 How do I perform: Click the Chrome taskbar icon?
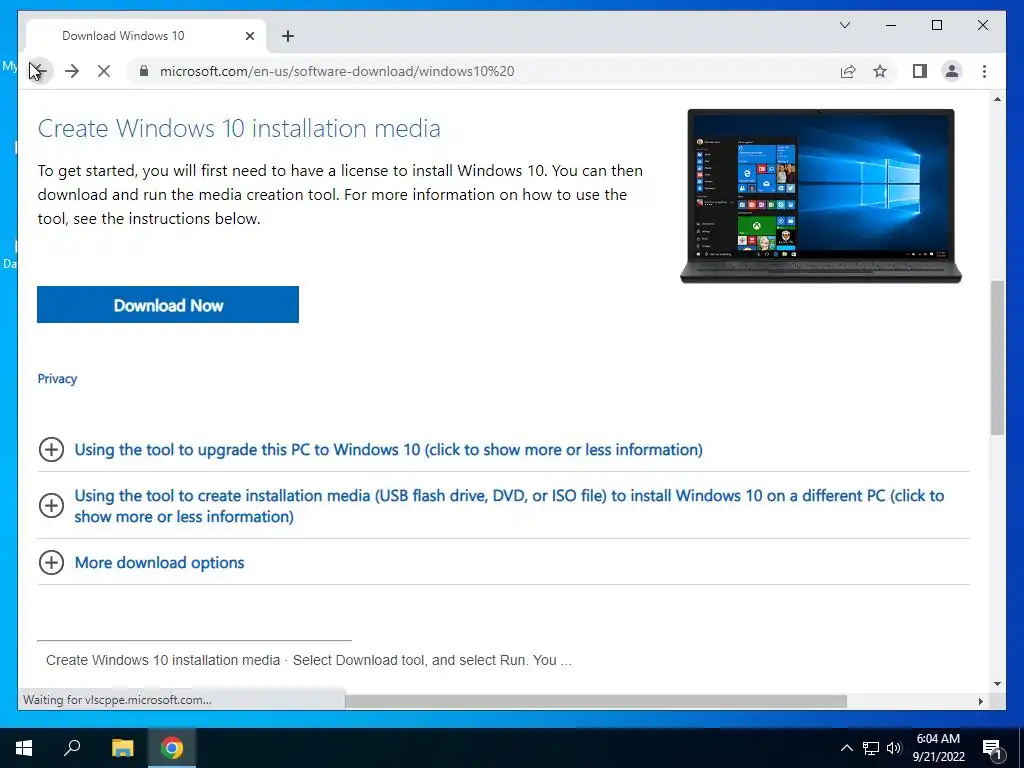pyautogui.click(x=172, y=748)
